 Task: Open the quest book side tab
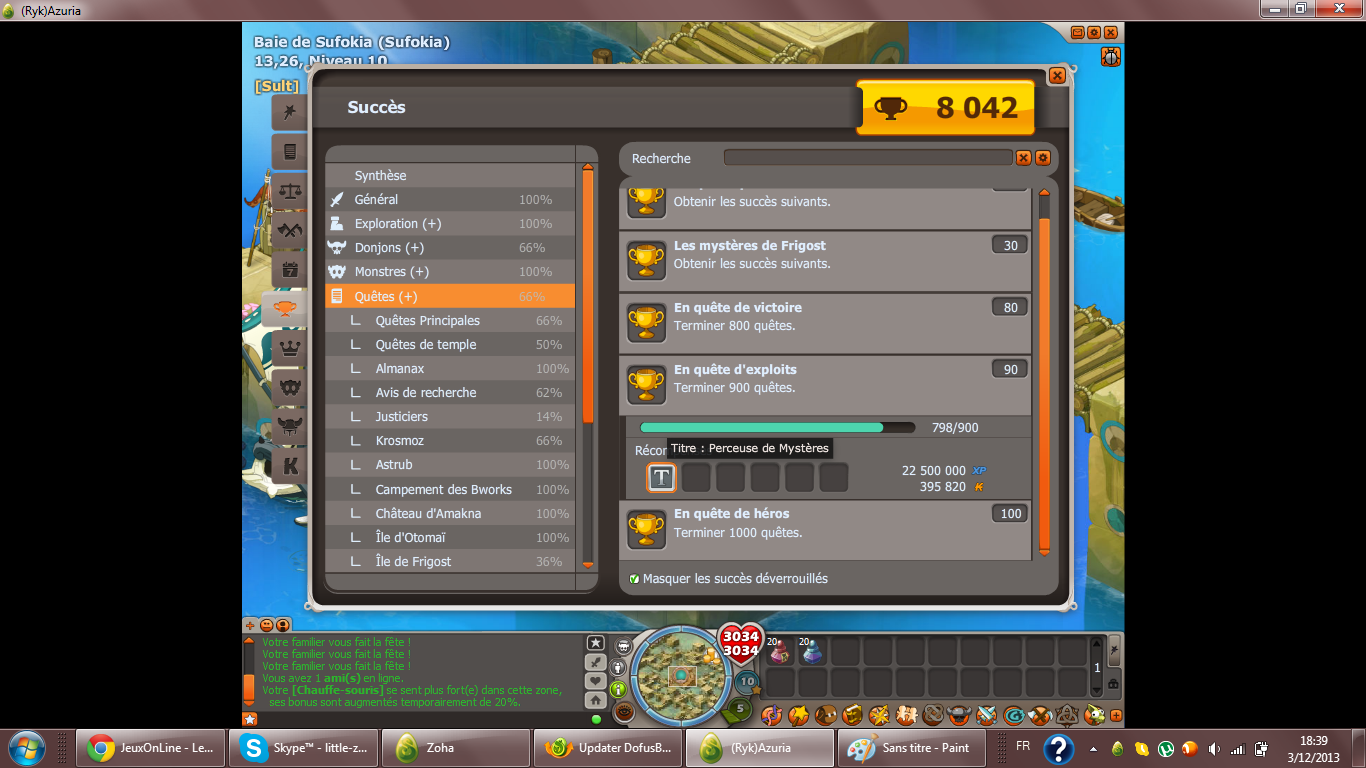coord(289,152)
